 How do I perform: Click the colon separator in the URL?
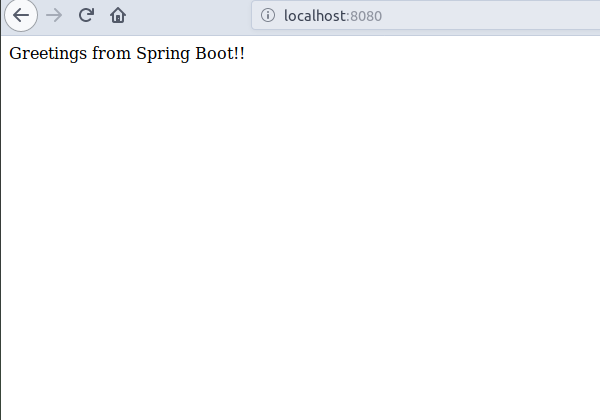coord(348,16)
